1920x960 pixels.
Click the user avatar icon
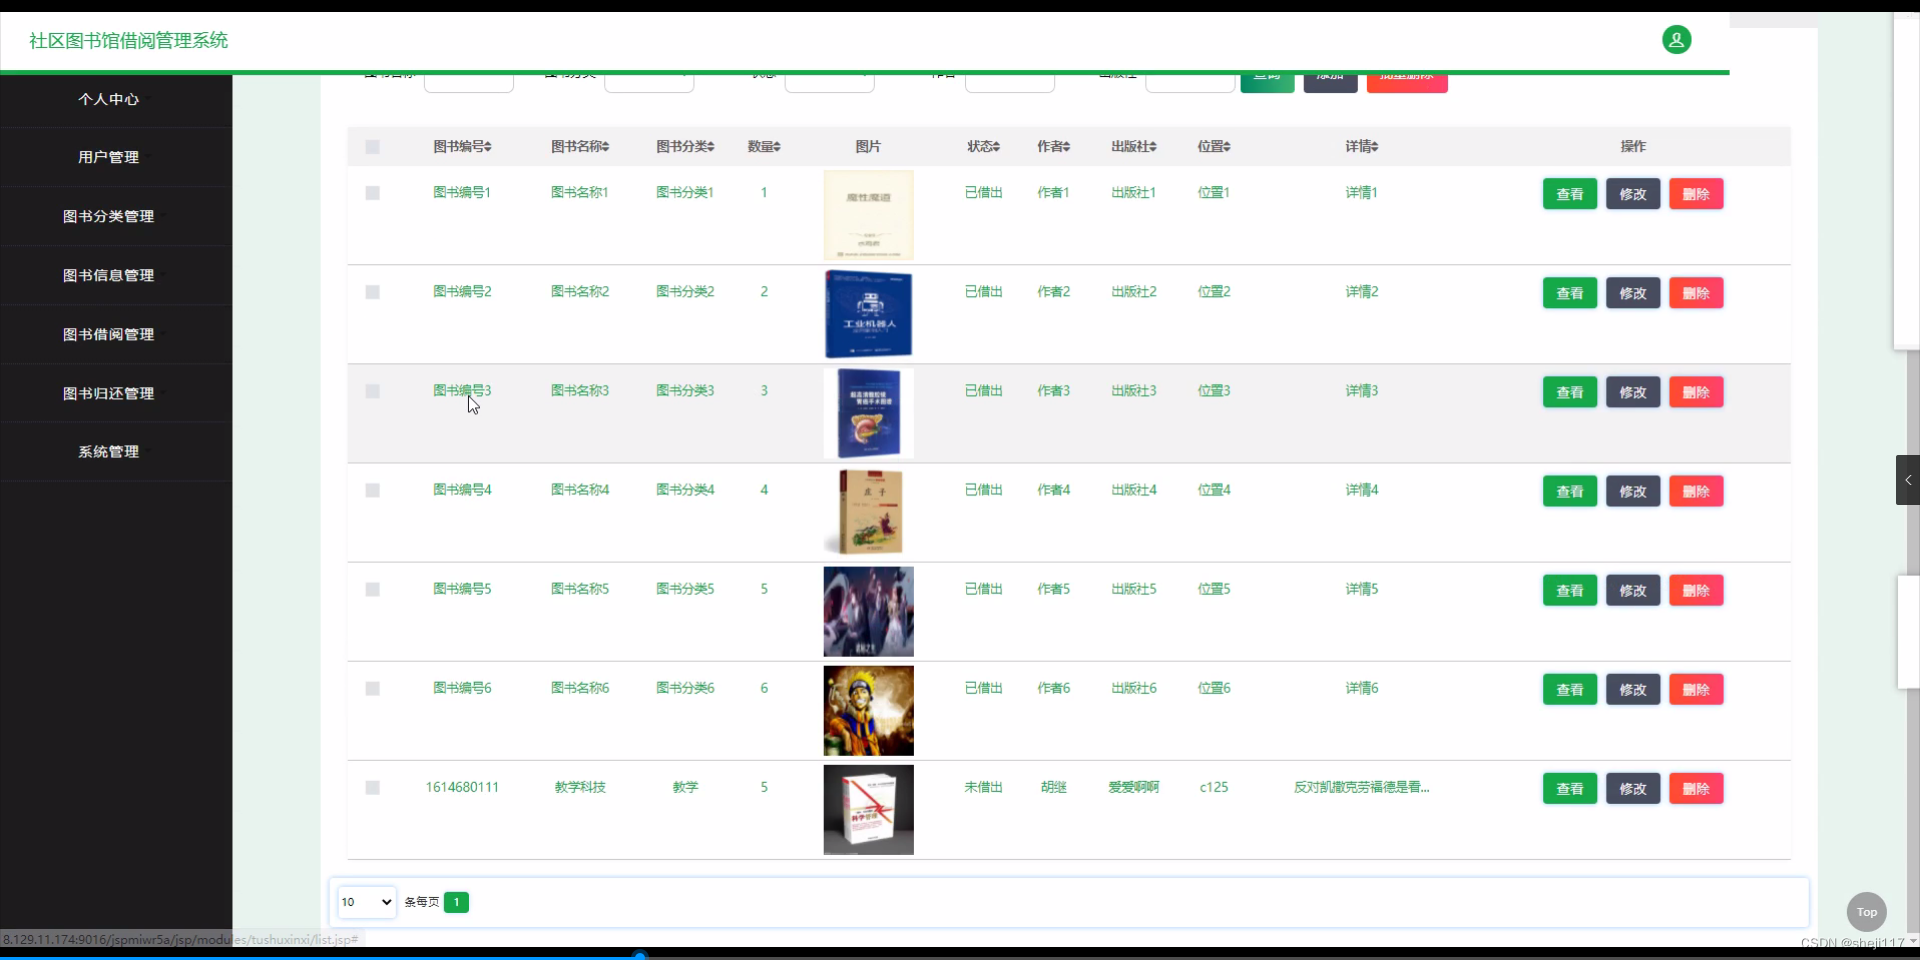coord(1677,40)
